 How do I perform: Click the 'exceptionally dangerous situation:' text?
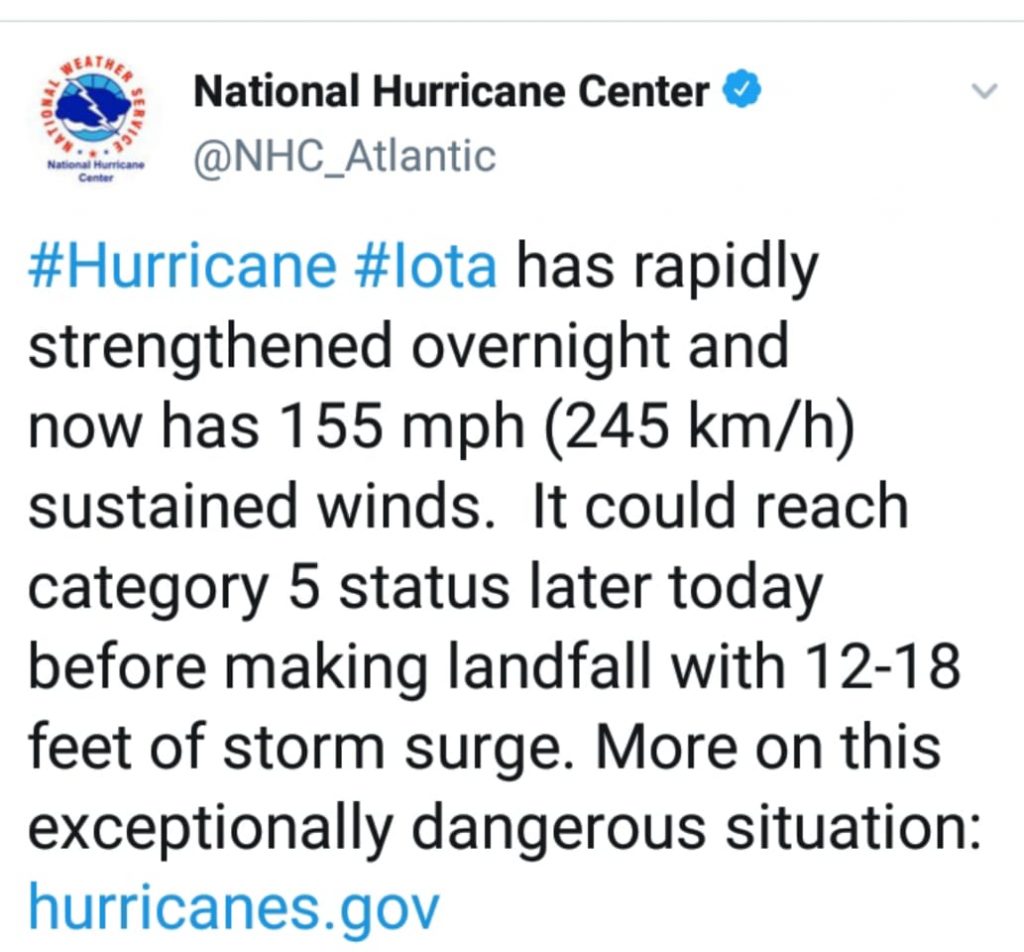(x=504, y=830)
